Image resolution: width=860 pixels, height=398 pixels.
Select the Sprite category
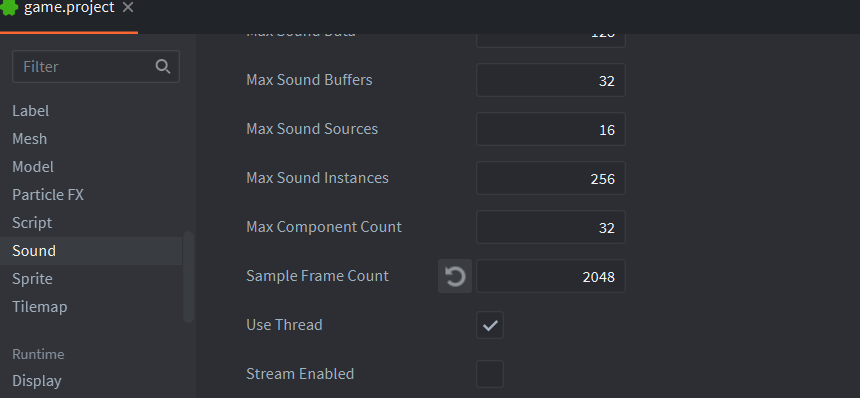(32, 278)
